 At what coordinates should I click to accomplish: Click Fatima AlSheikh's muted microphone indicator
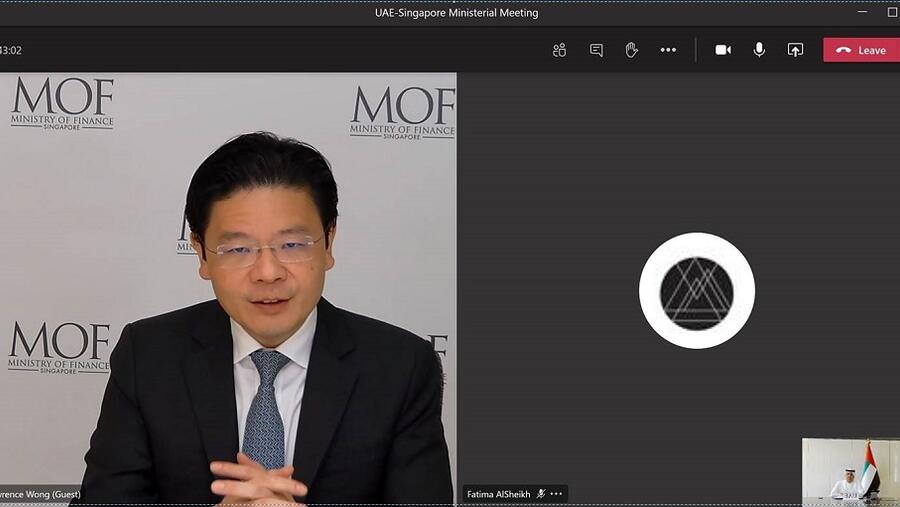[540, 494]
